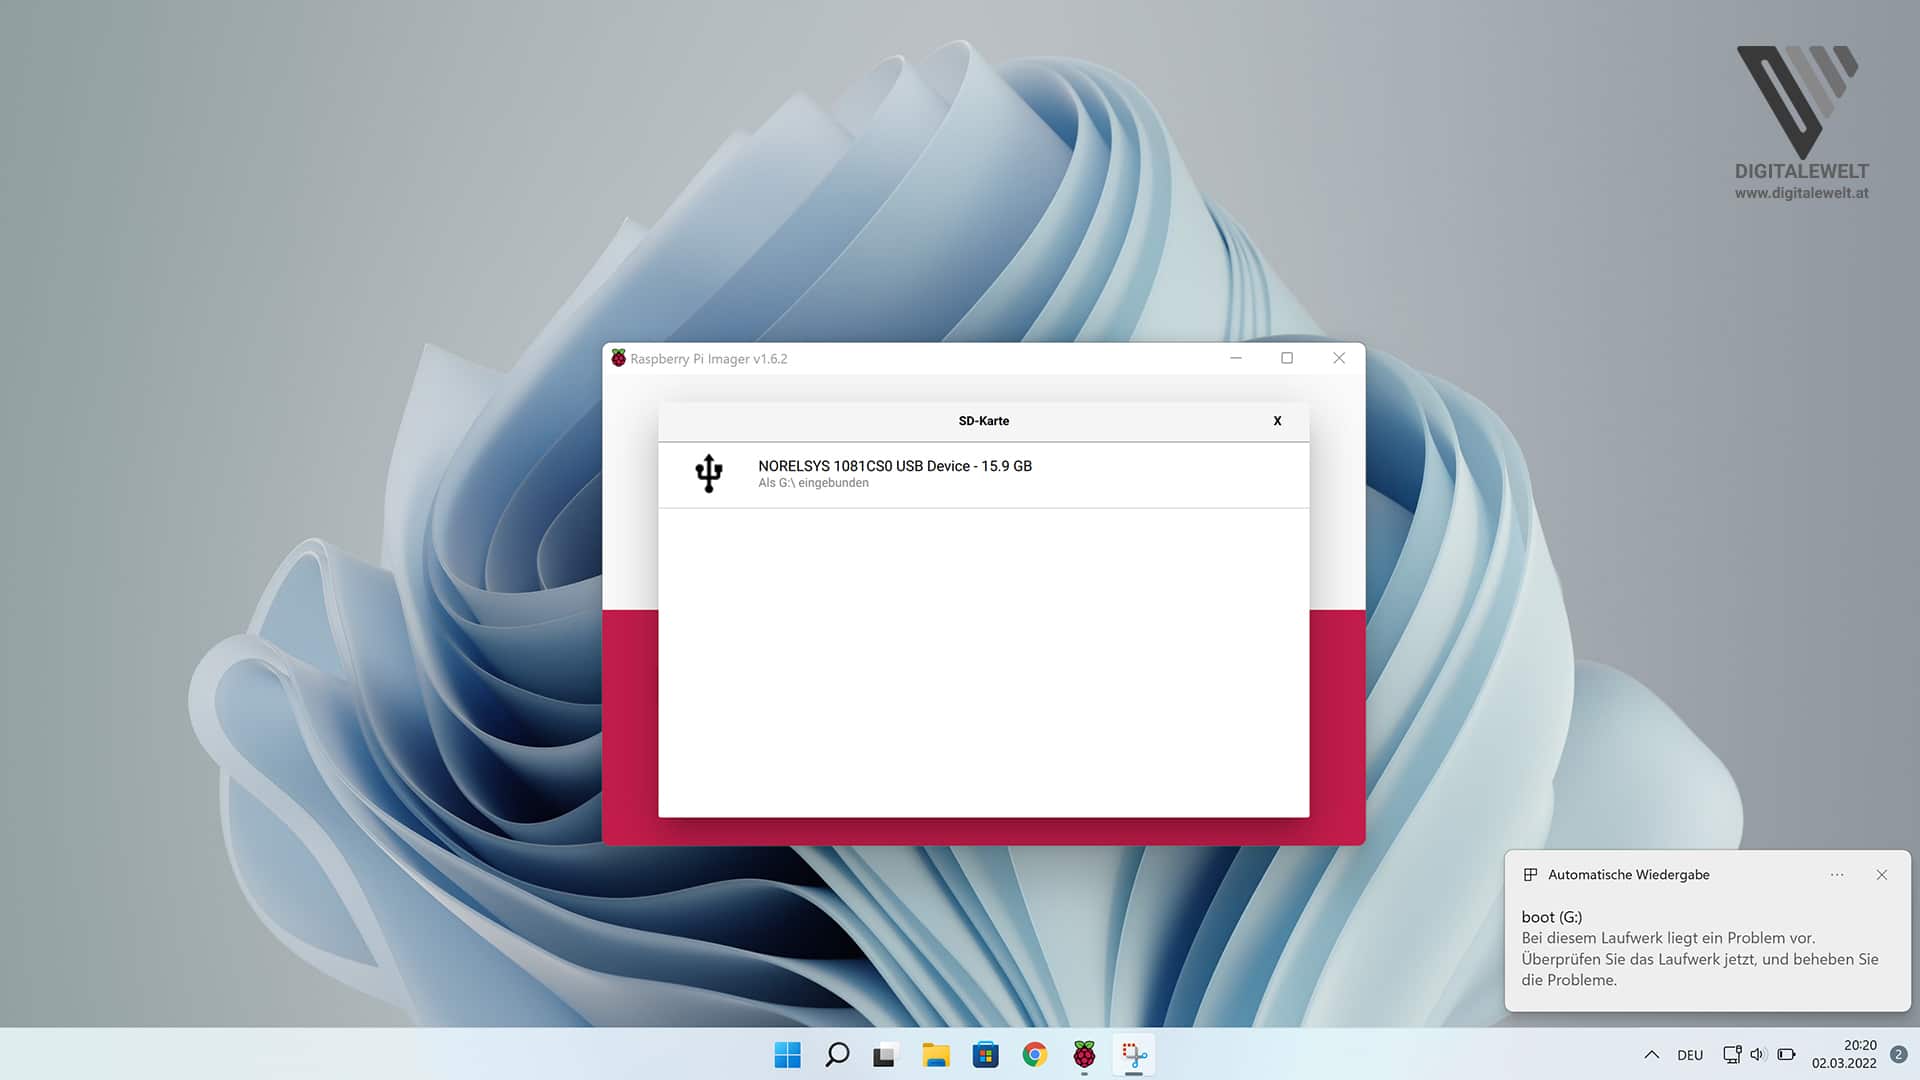Click the battery tray icon
Screen dimensions: 1920x1080
[x=1787, y=1055]
